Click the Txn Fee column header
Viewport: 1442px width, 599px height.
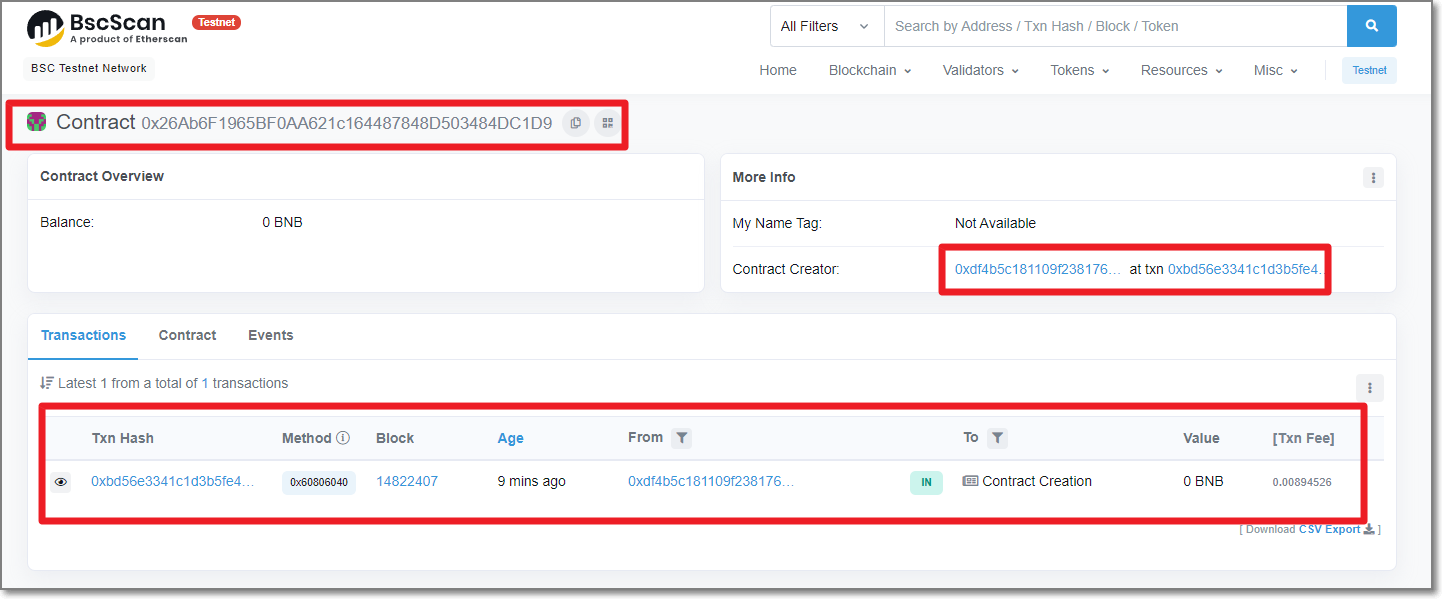pyautogui.click(x=1303, y=438)
